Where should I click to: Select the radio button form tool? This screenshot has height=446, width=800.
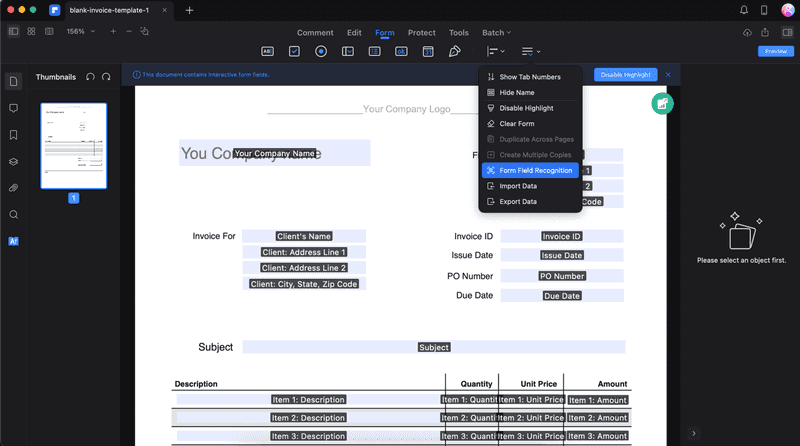point(321,51)
